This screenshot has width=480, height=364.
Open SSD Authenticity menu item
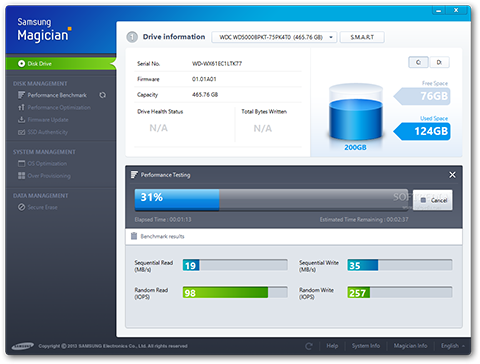click(48, 132)
